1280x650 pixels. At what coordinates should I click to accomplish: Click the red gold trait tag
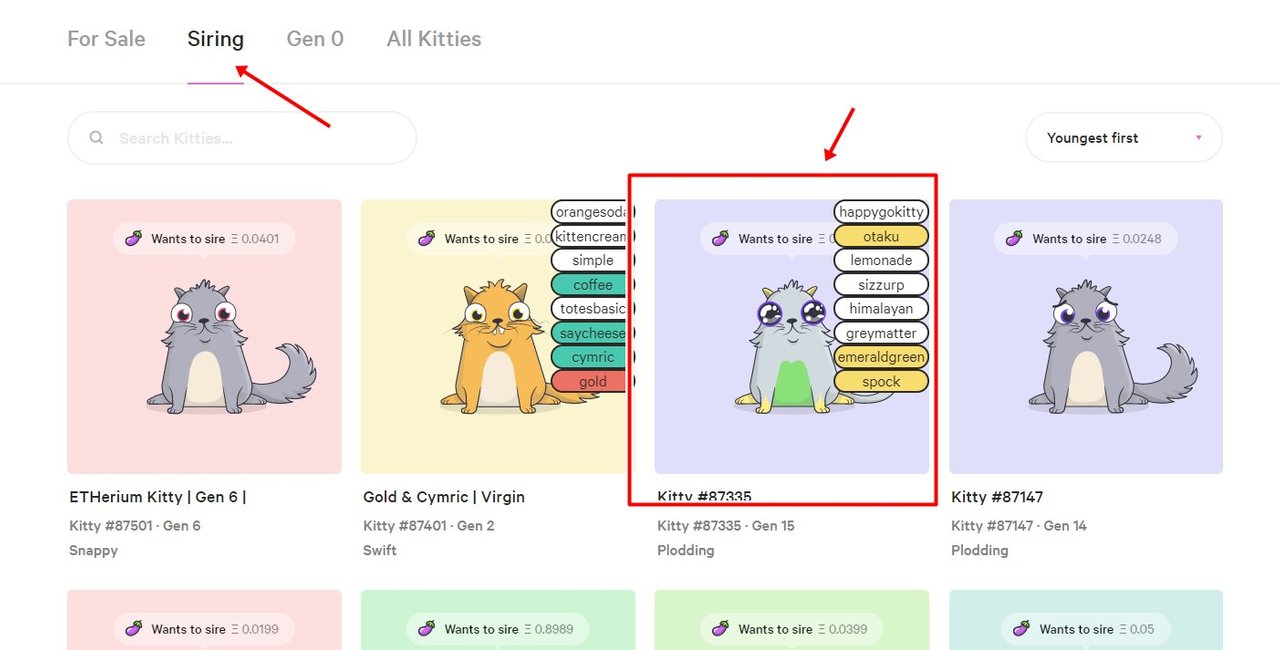[593, 382]
